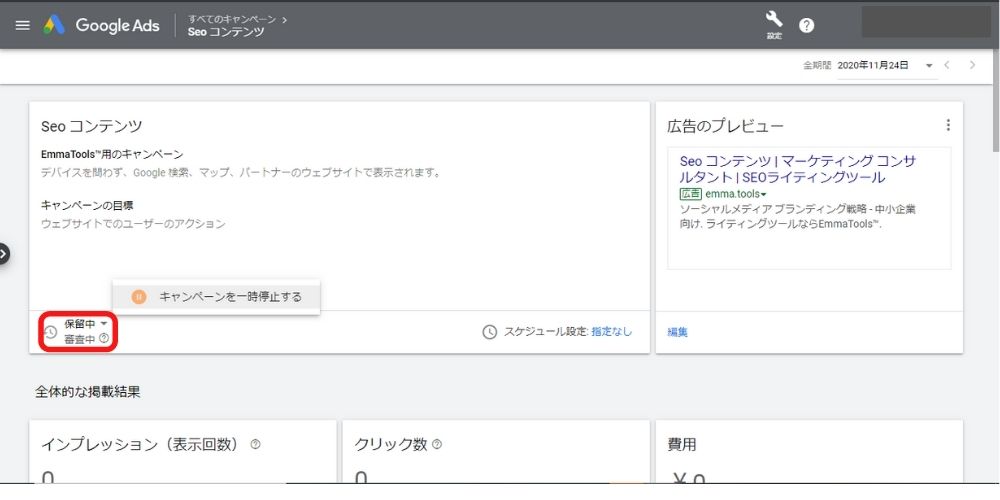Select キャンペーンを一時停止する menu option
The width and height of the screenshot is (1000, 500).
point(216,297)
